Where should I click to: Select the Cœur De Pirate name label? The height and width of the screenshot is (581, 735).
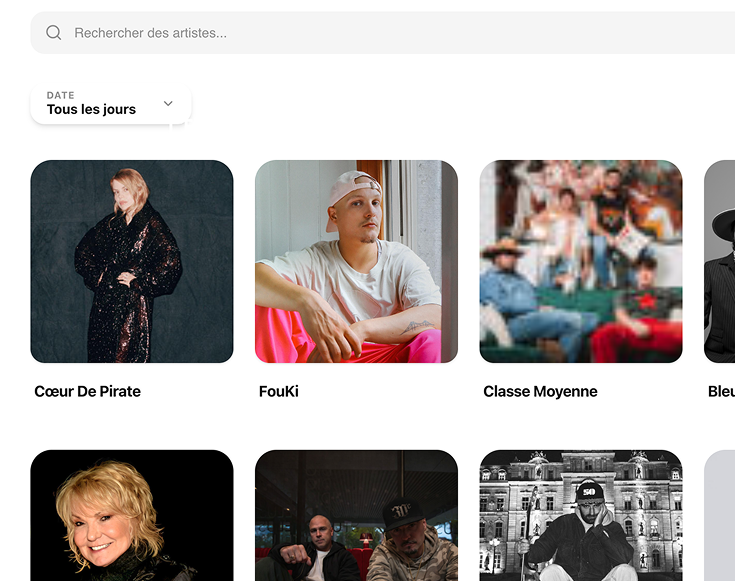[x=87, y=391]
